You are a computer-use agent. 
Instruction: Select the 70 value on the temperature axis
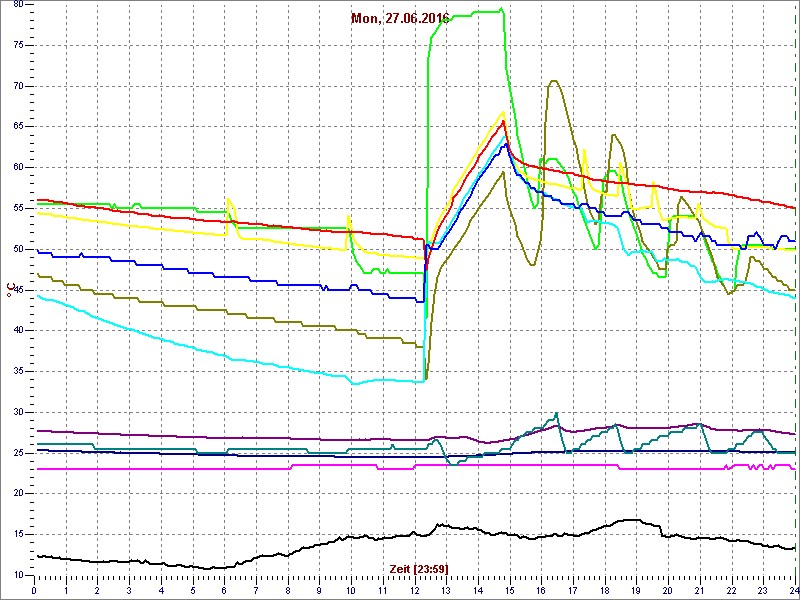point(17,86)
